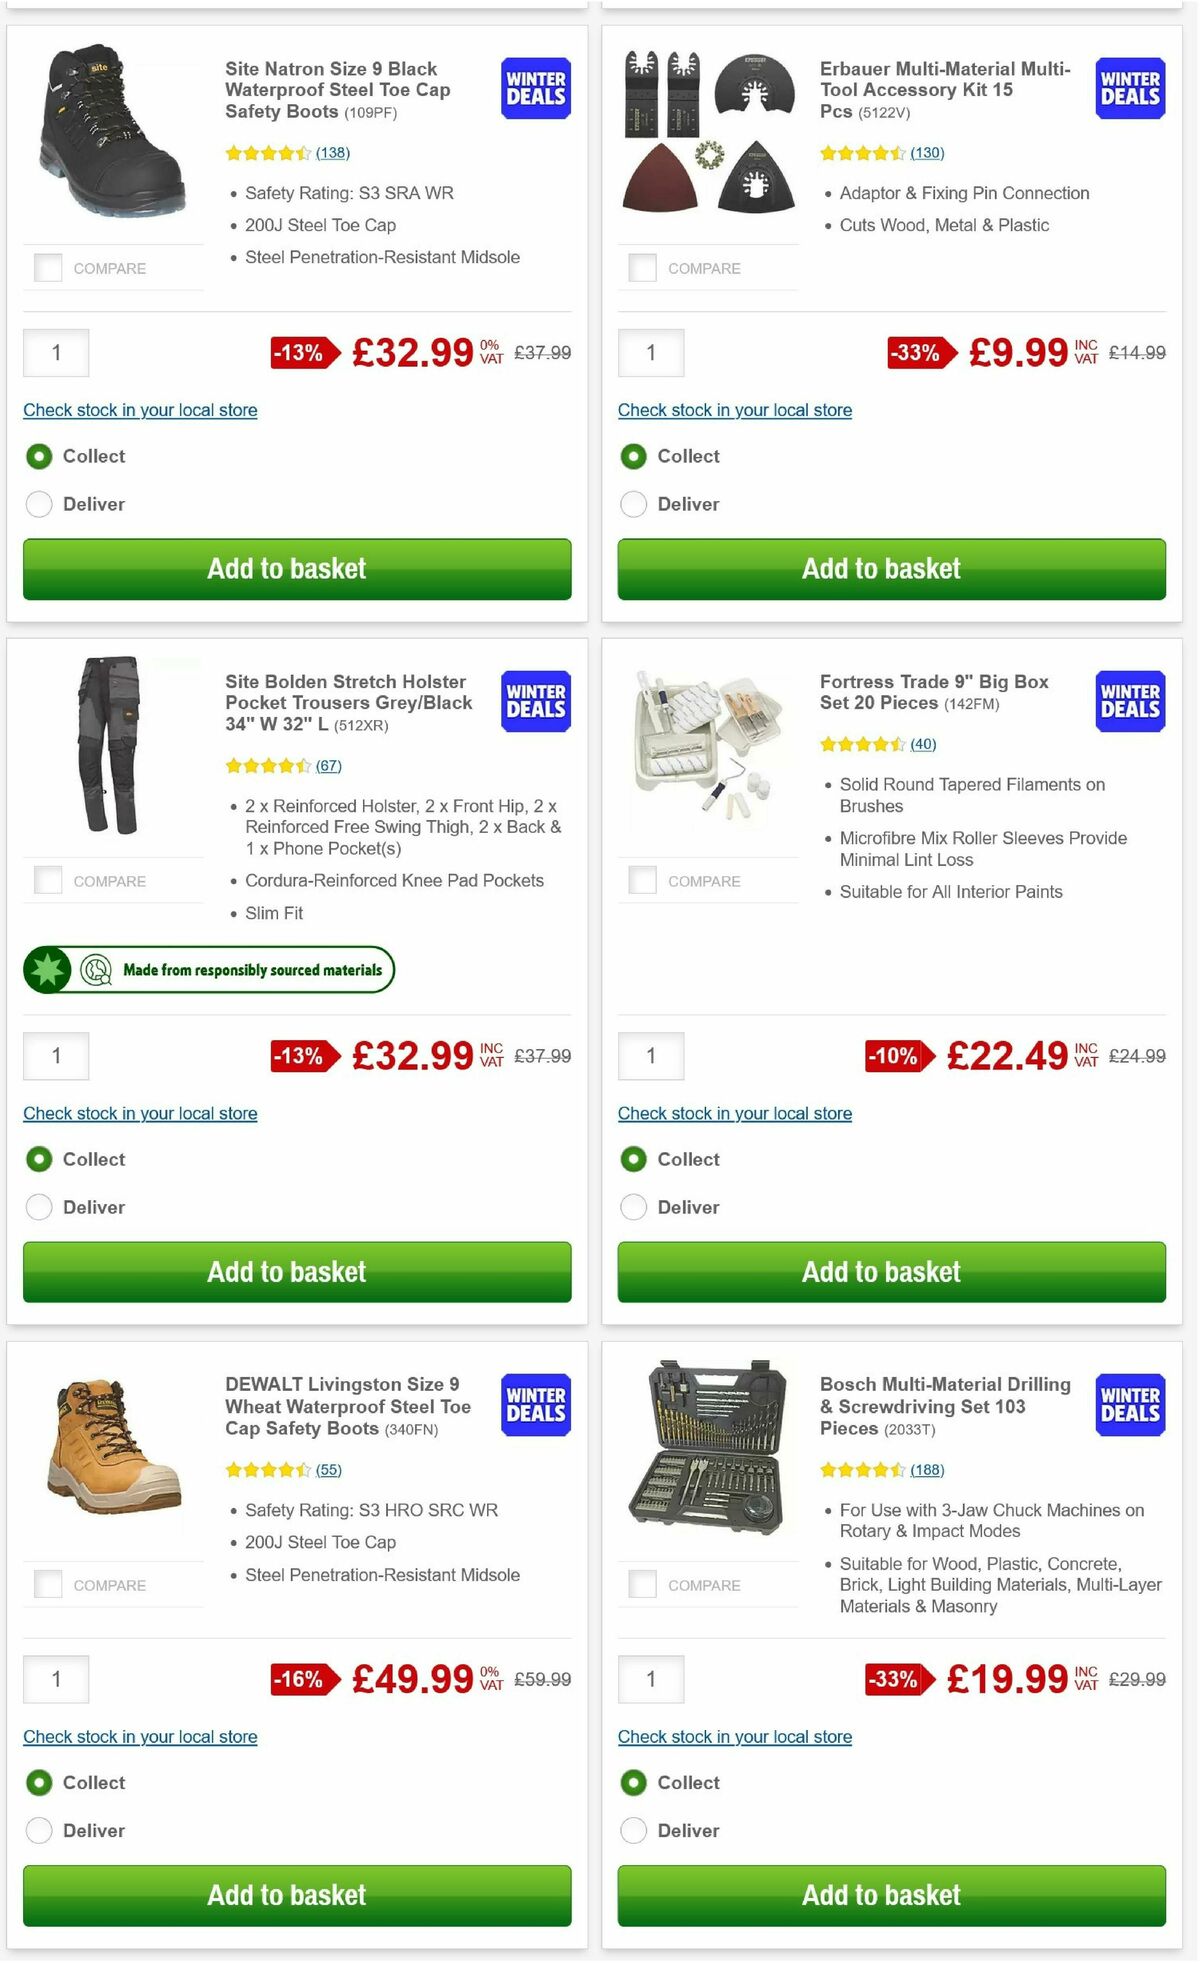The width and height of the screenshot is (1200, 1963).
Task: Check stock for Fortress Trade Big Box set
Action: pyautogui.click(x=735, y=1113)
